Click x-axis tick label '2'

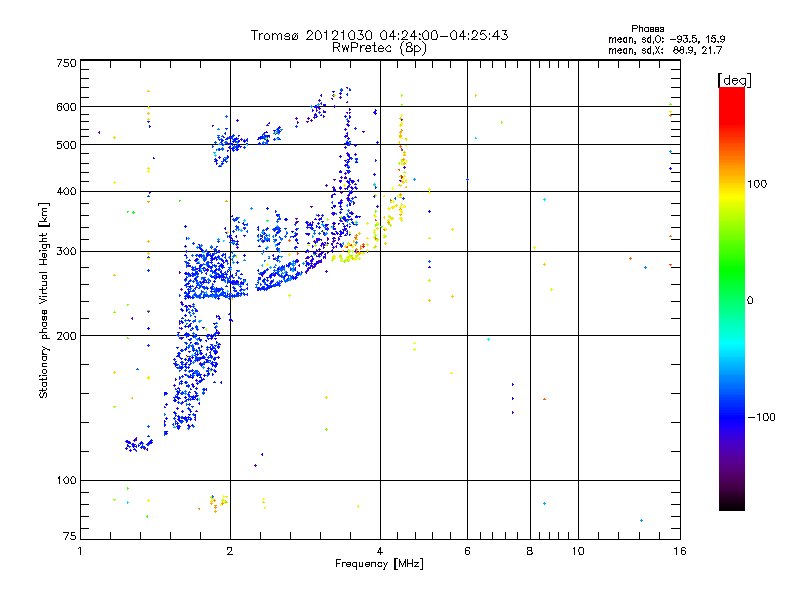(230, 551)
